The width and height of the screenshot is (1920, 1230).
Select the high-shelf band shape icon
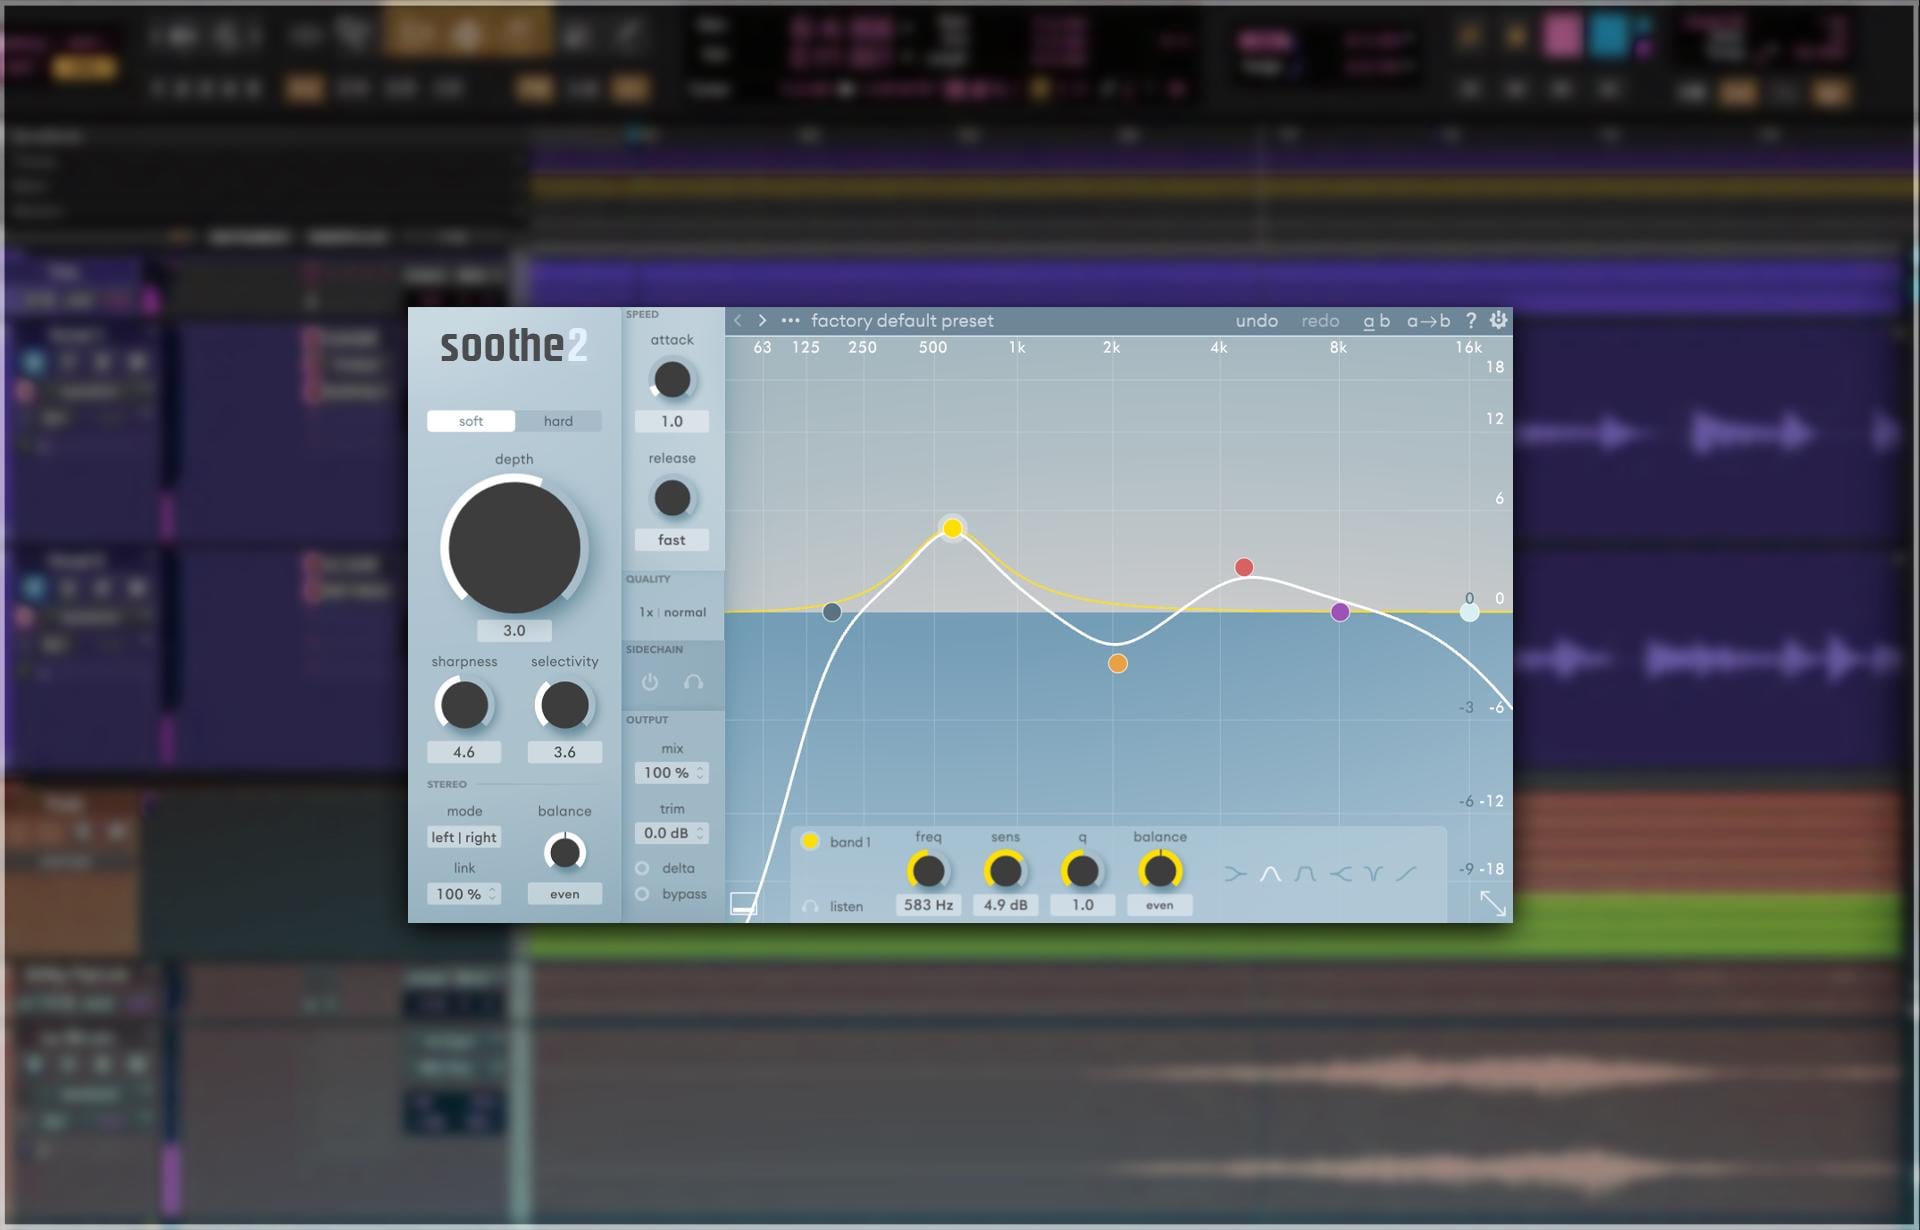coord(1340,874)
